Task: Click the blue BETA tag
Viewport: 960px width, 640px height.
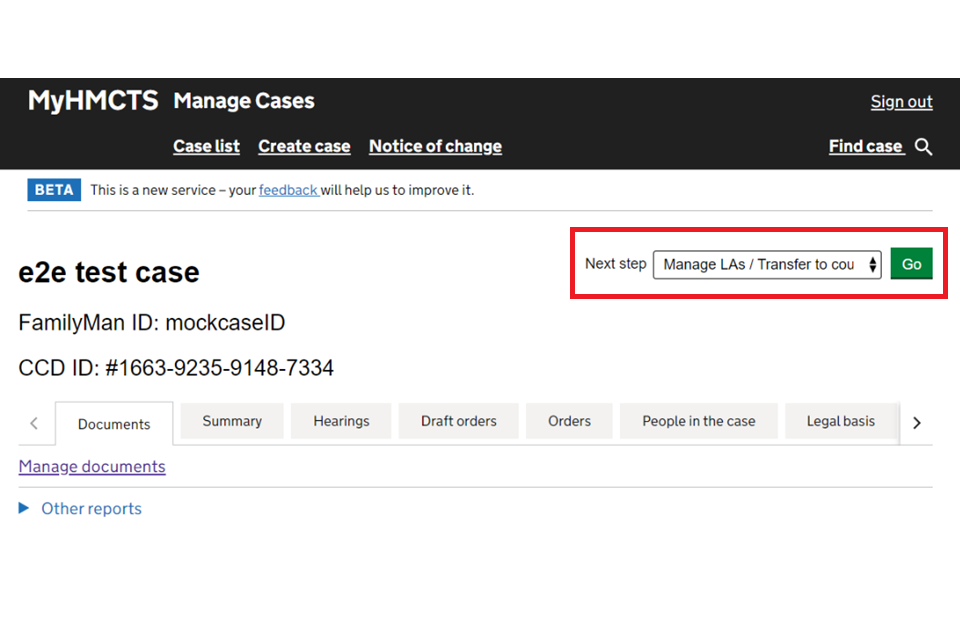Action: point(54,190)
